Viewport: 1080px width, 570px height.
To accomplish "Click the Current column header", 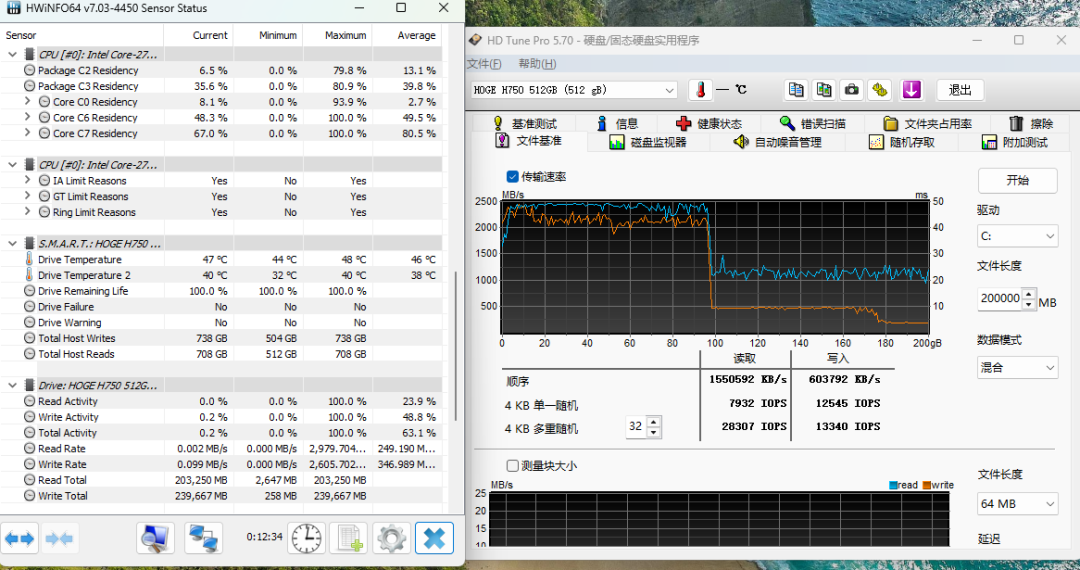I will click(198, 35).
